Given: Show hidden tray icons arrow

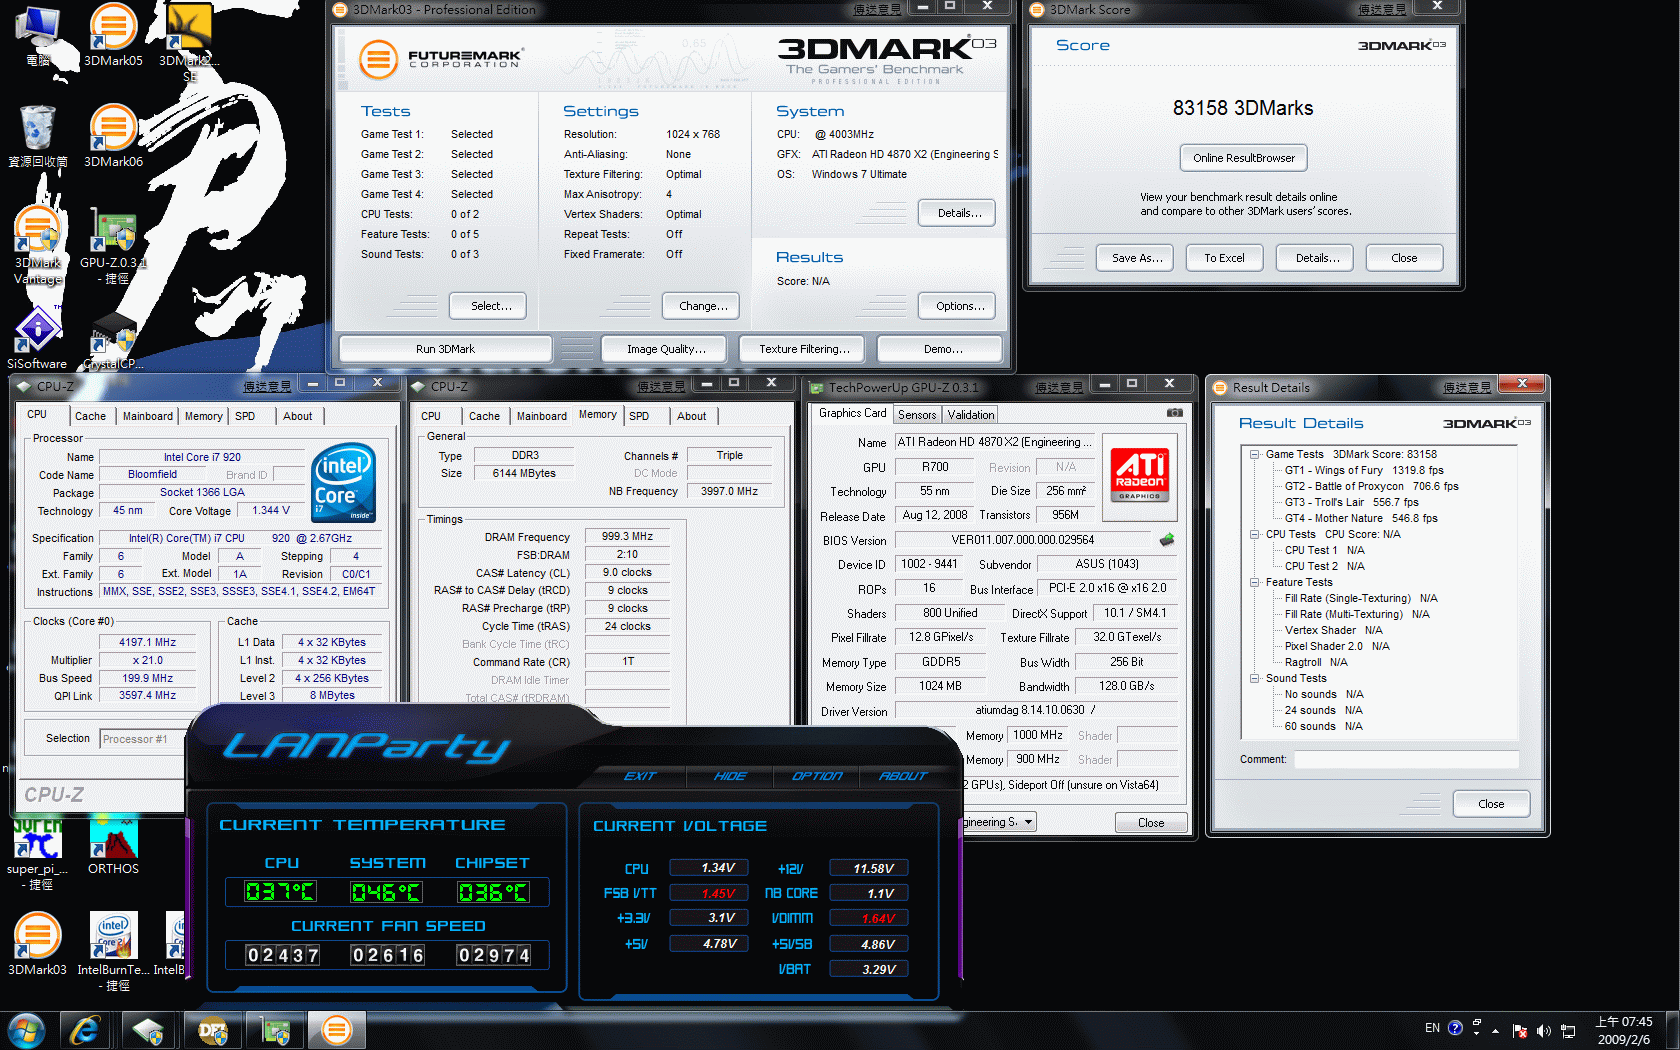Looking at the screenshot, I should pyautogui.click(x=1496, y=1030).
